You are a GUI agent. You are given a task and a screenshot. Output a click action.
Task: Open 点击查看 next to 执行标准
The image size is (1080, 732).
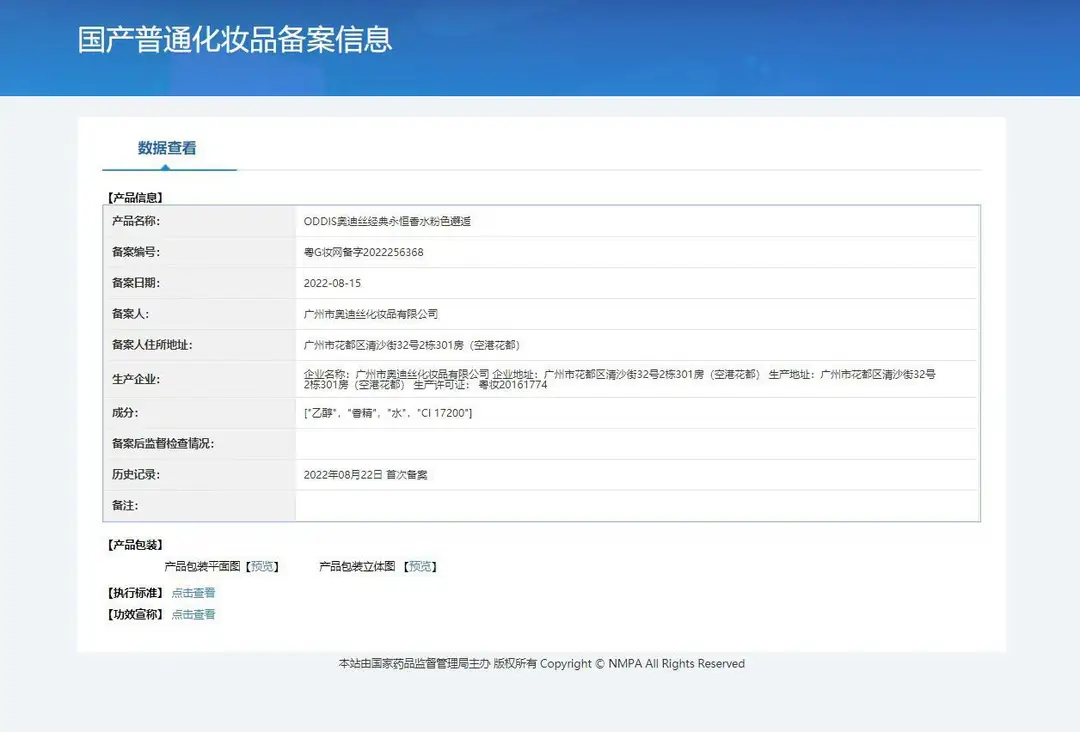(x=193, y=592)
